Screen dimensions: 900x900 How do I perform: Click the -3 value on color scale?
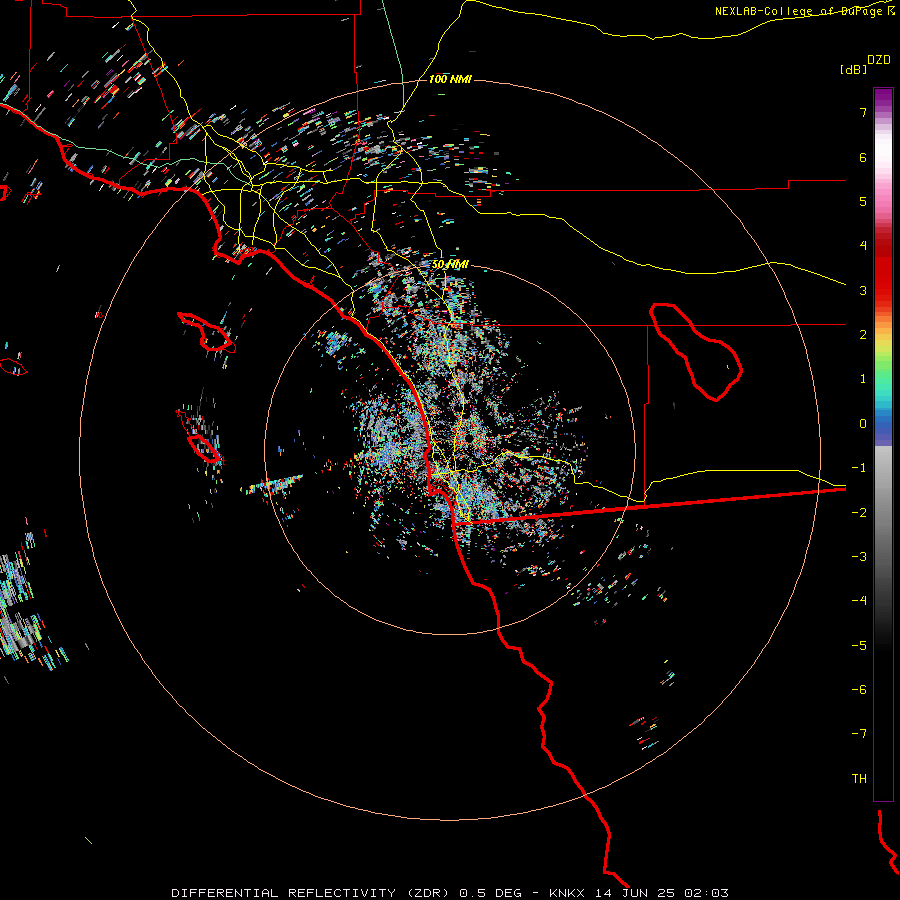point(859,557)
